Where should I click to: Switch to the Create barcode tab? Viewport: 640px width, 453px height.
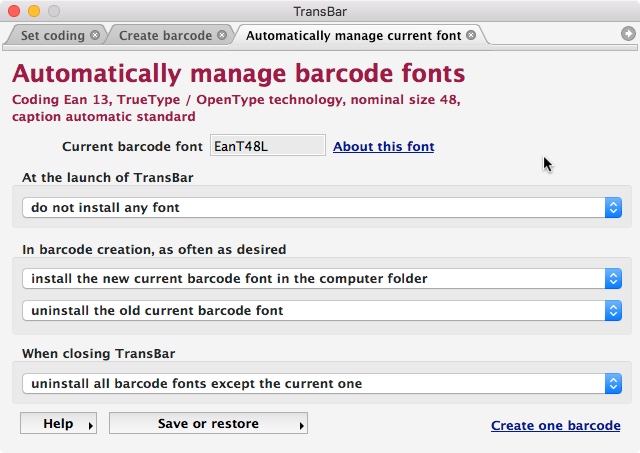[165, 36]
